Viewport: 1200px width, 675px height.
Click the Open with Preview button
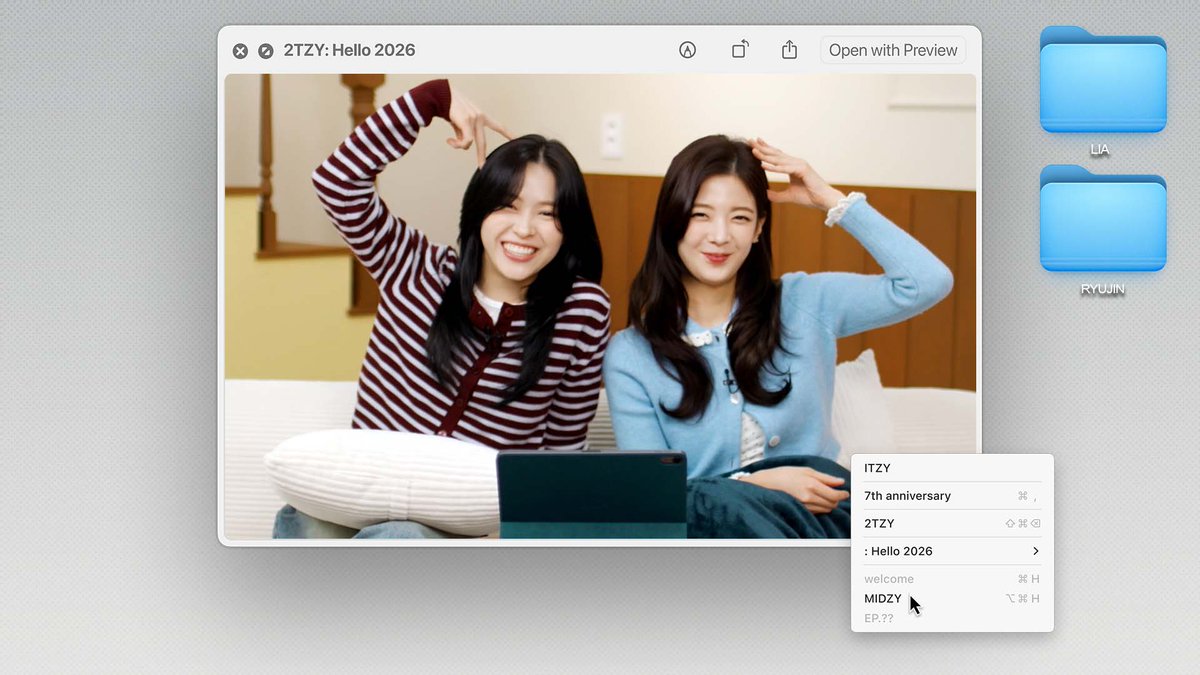(x=892, y=49)
